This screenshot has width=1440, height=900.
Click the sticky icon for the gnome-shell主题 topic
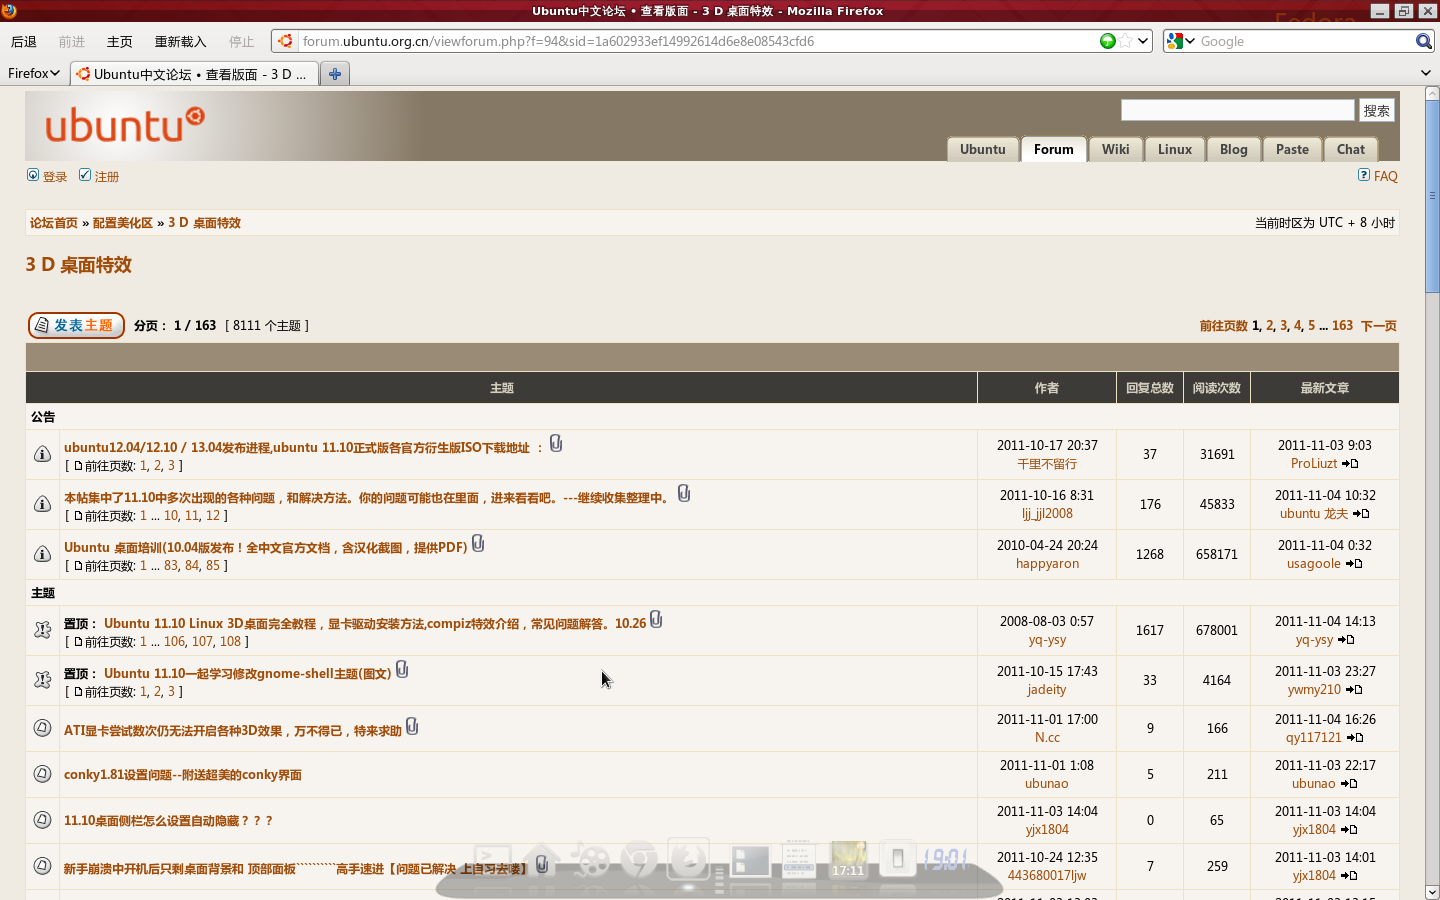pos(42,680)
